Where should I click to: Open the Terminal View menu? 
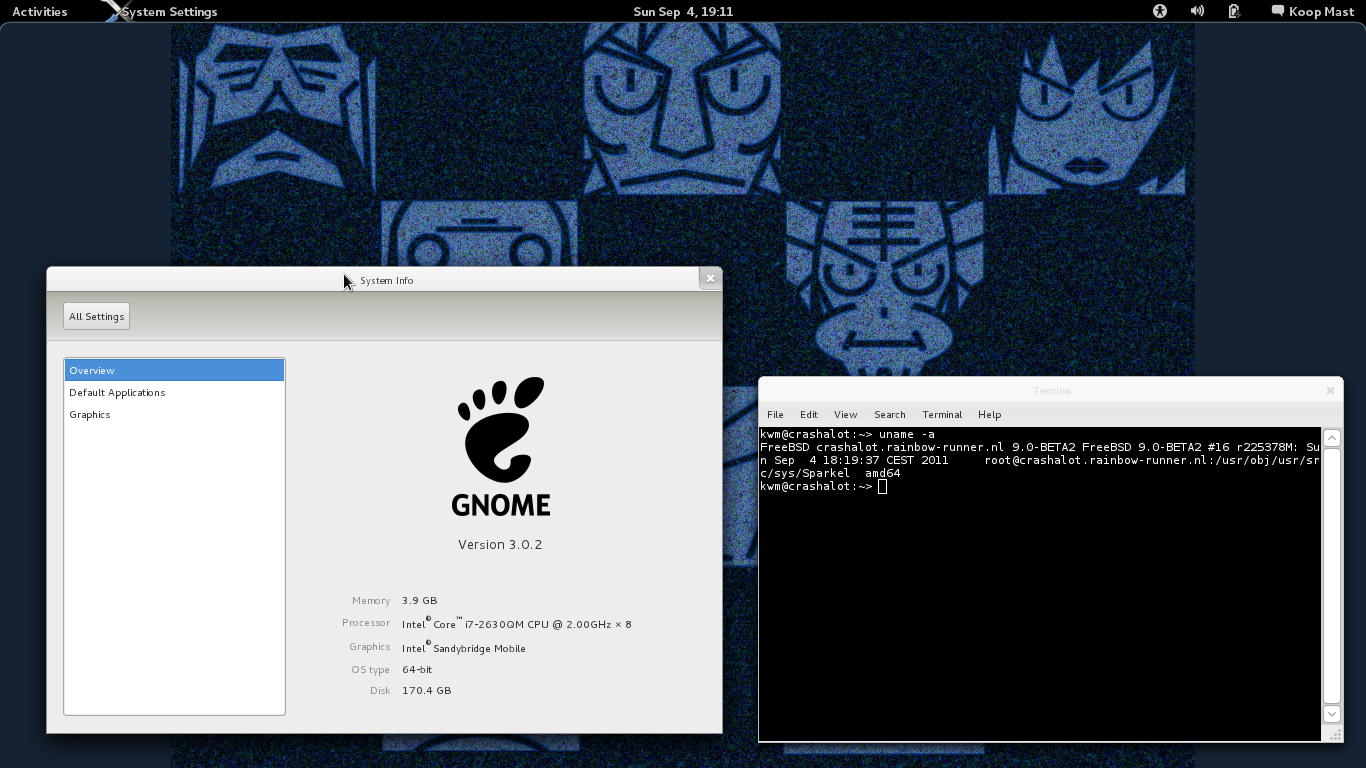(x=846, y=414)
